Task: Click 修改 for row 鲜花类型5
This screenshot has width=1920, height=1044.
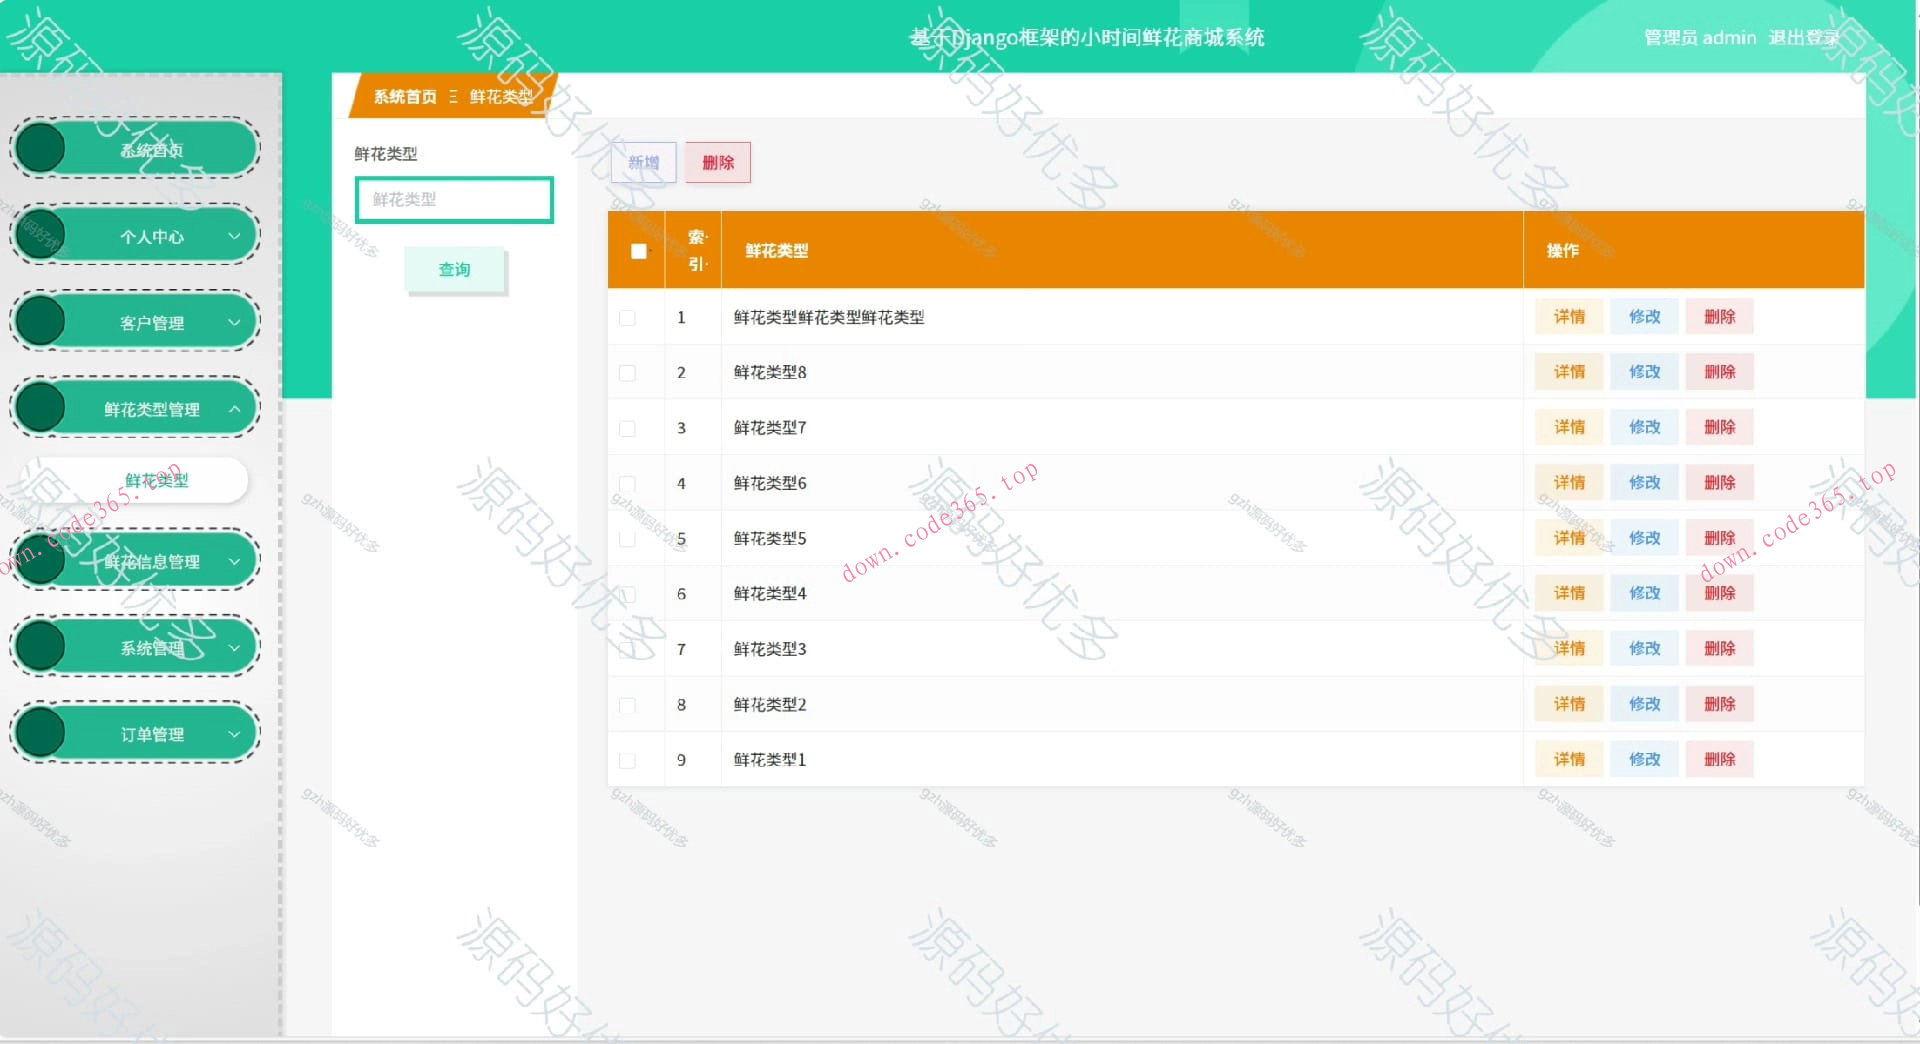Action: [1644, 538]
